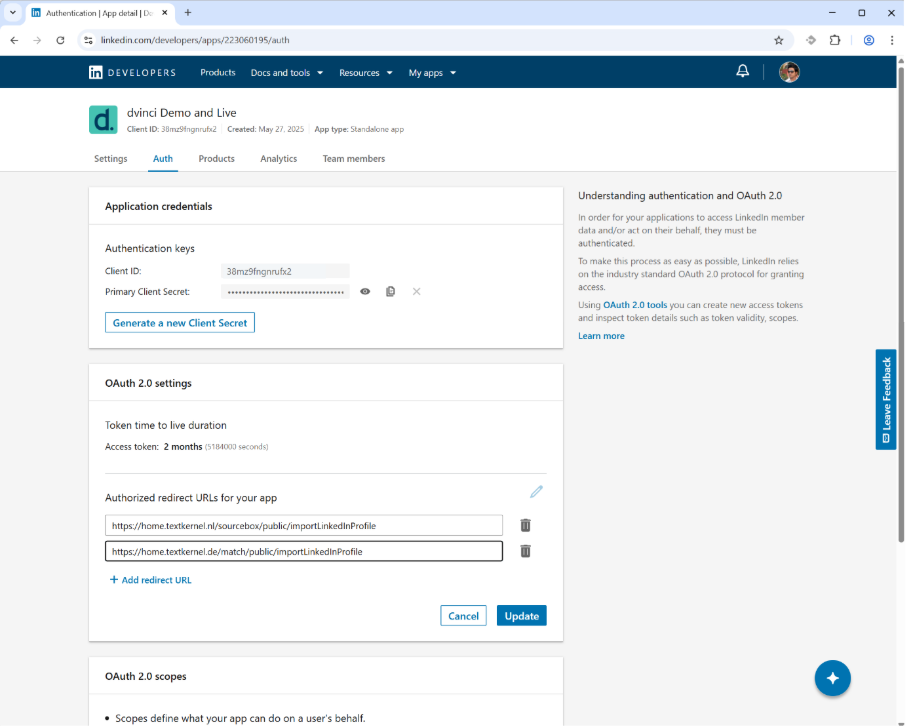Image resolution: width=906 pixels, height=726 pixels.
Task: Delete the textkernel.de match redirect URL
Action: [525, 551]
